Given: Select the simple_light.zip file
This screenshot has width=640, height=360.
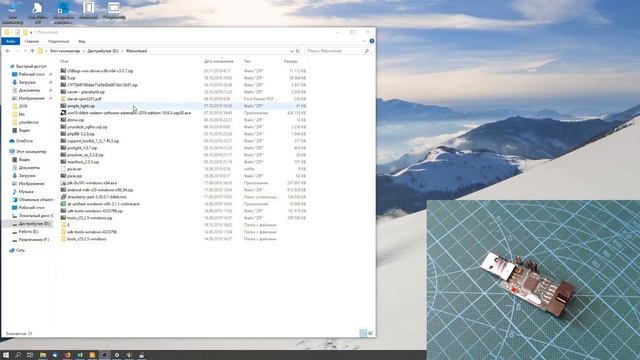Looking at the screenshot, I should [78, 106].
